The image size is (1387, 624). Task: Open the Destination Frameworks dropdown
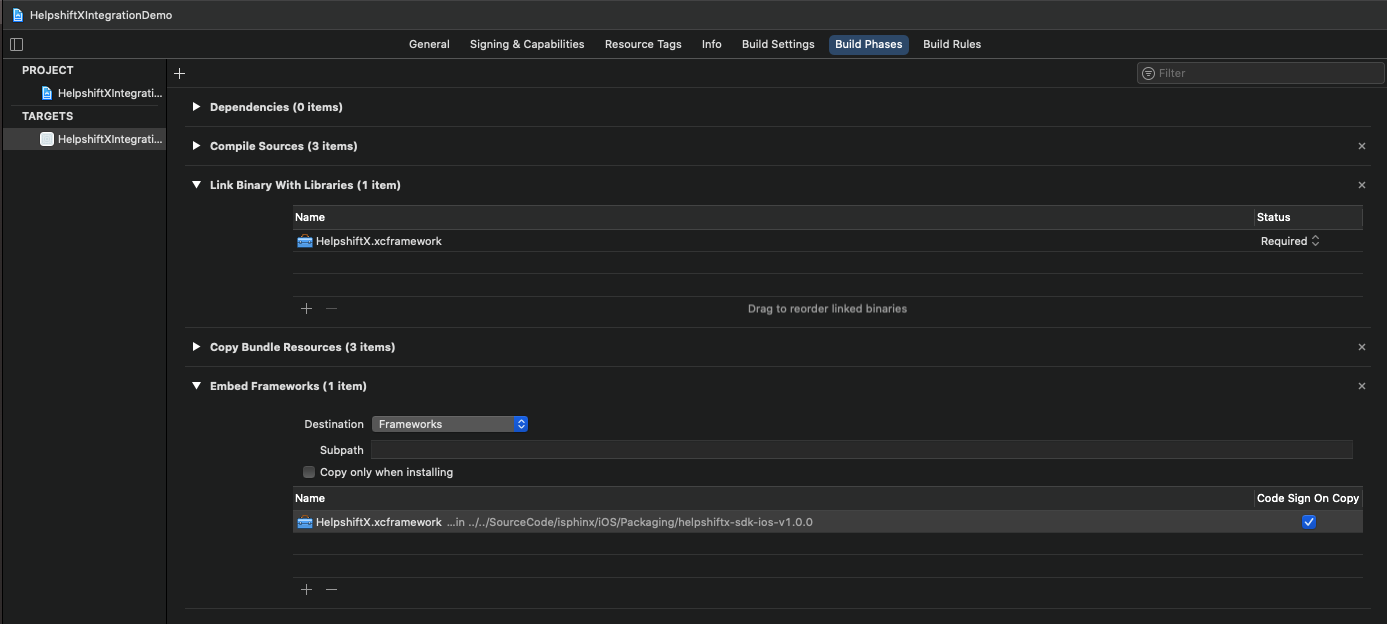449,424
